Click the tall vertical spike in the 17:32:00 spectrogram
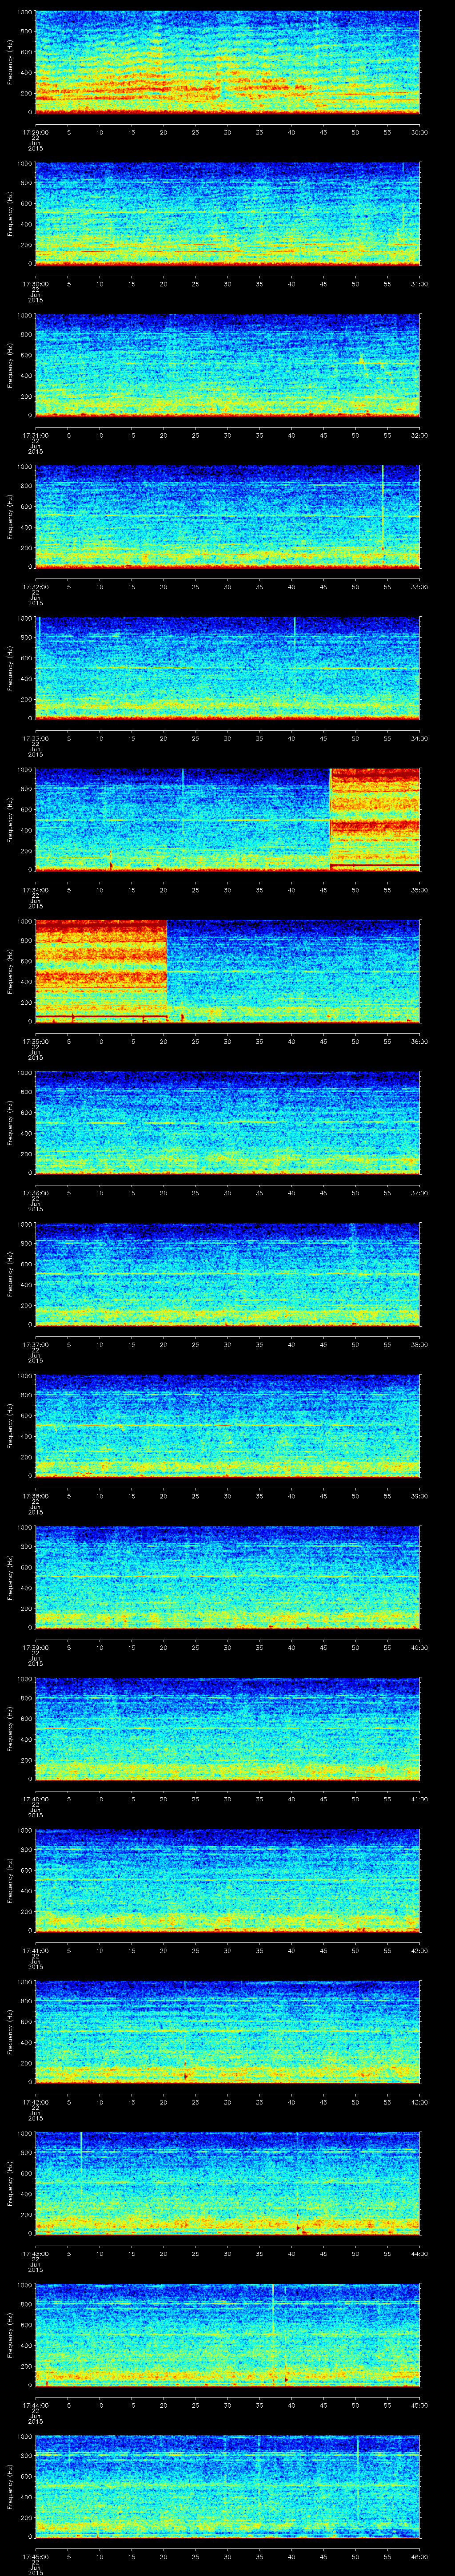Viewport: 455px width, 2576px height. [x=383, y=507]
